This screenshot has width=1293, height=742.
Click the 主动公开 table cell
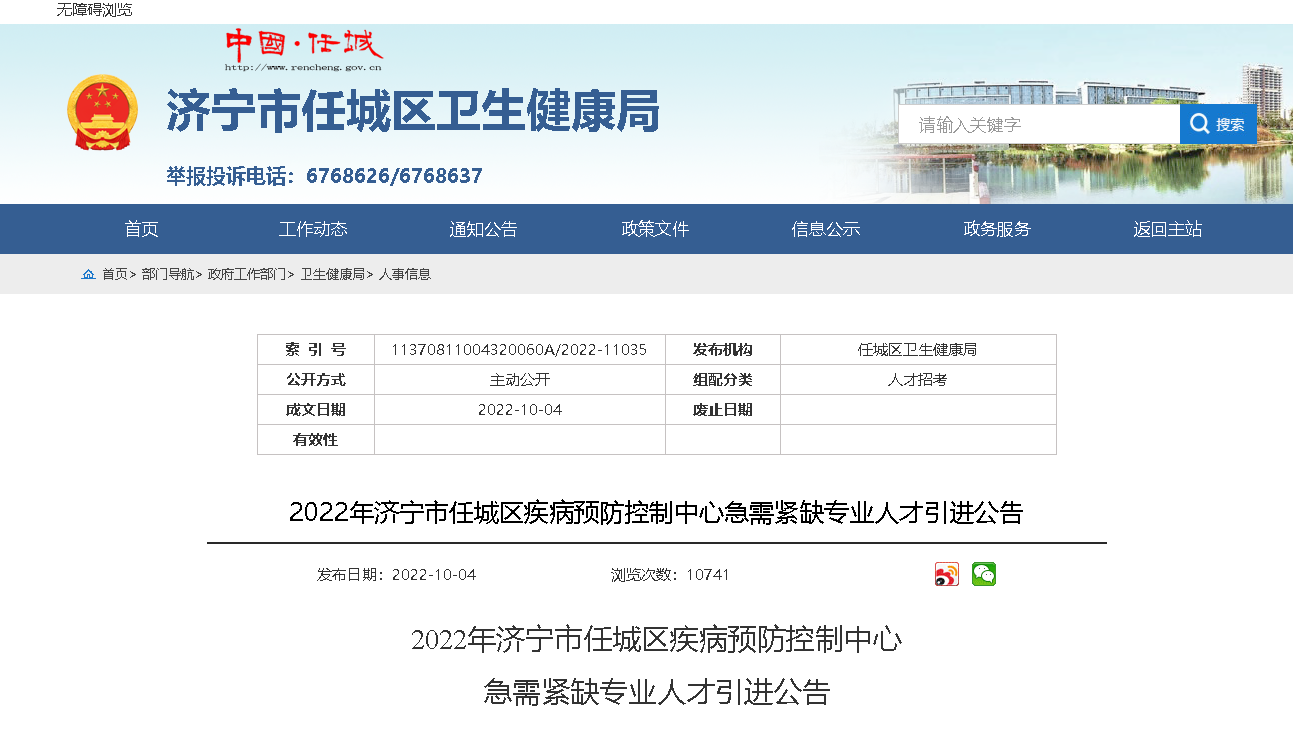(520, 380)
